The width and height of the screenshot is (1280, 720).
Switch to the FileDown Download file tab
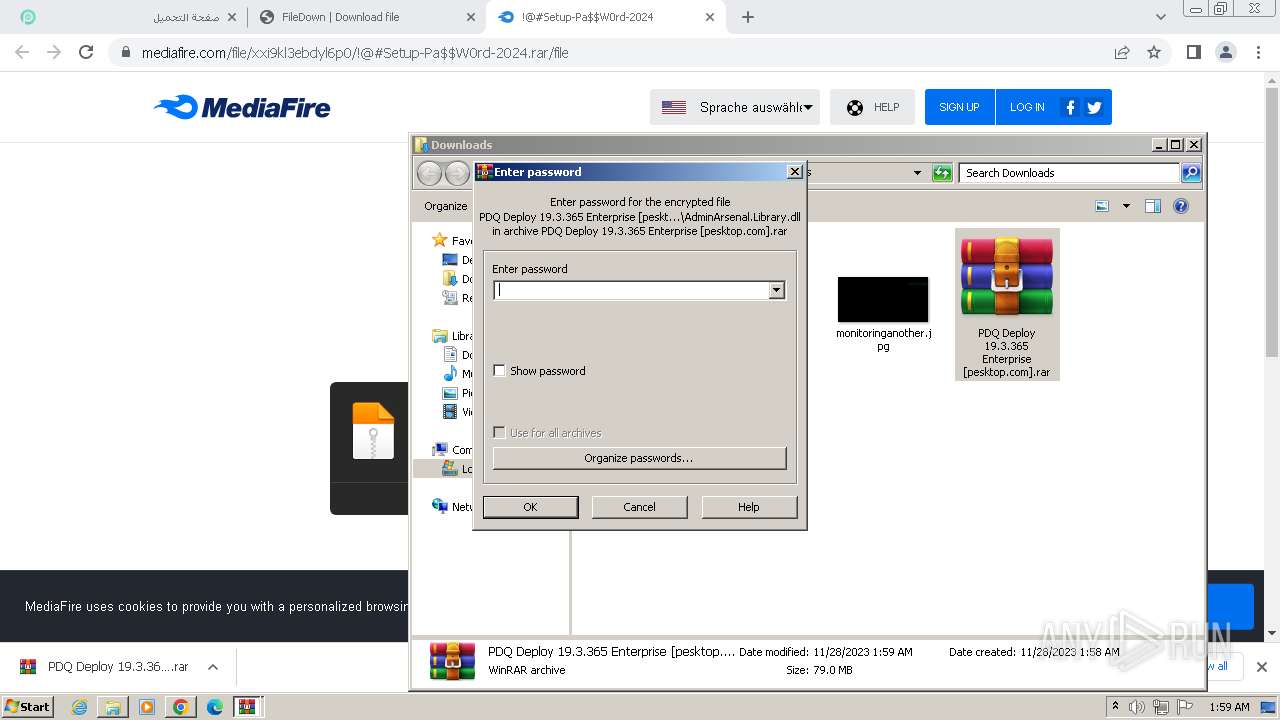coord(366,17)
